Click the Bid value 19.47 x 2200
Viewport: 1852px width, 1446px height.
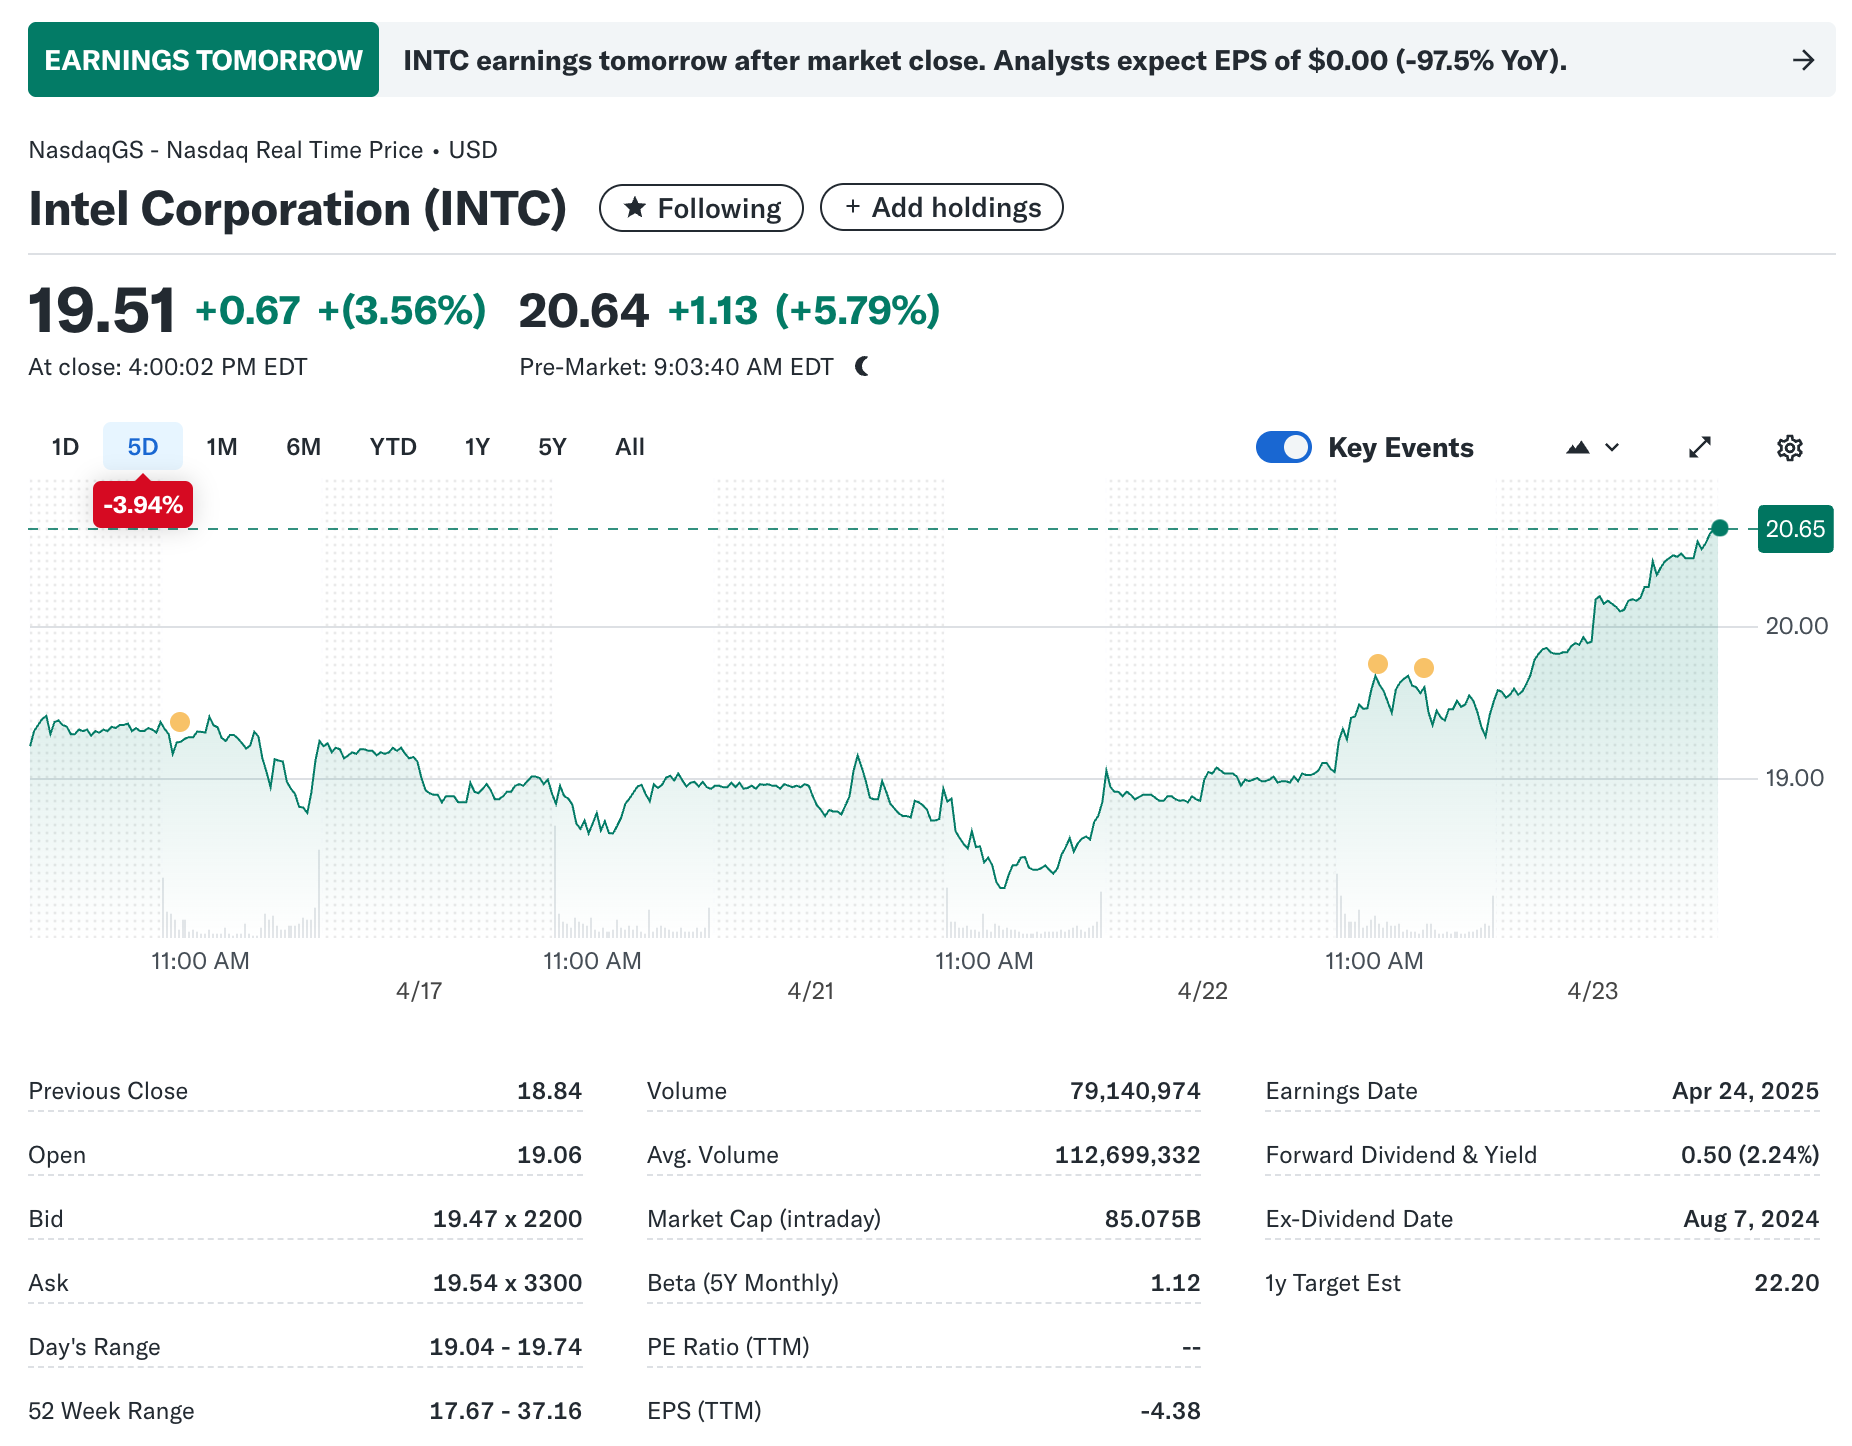(x=507, y=1219)
